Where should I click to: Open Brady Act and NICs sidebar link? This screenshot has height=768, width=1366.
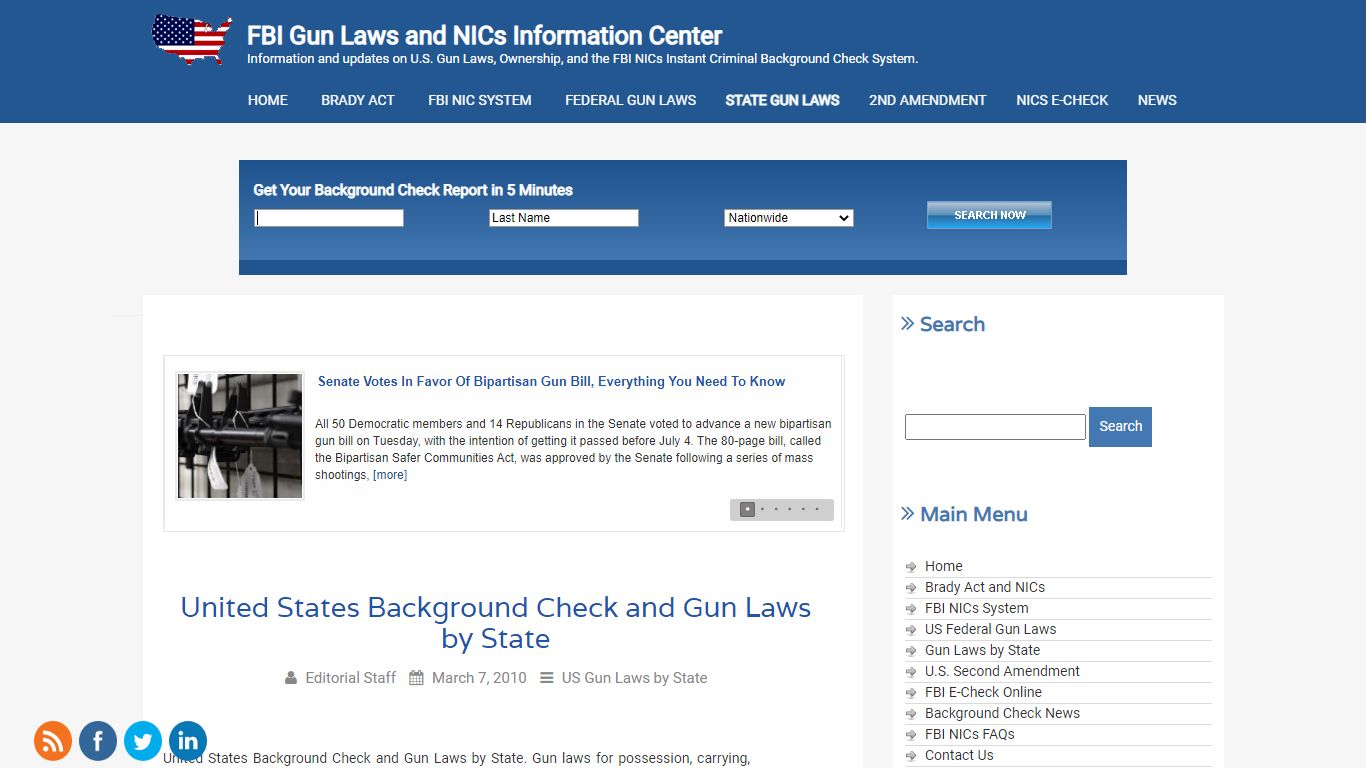(x=985, y=587)
